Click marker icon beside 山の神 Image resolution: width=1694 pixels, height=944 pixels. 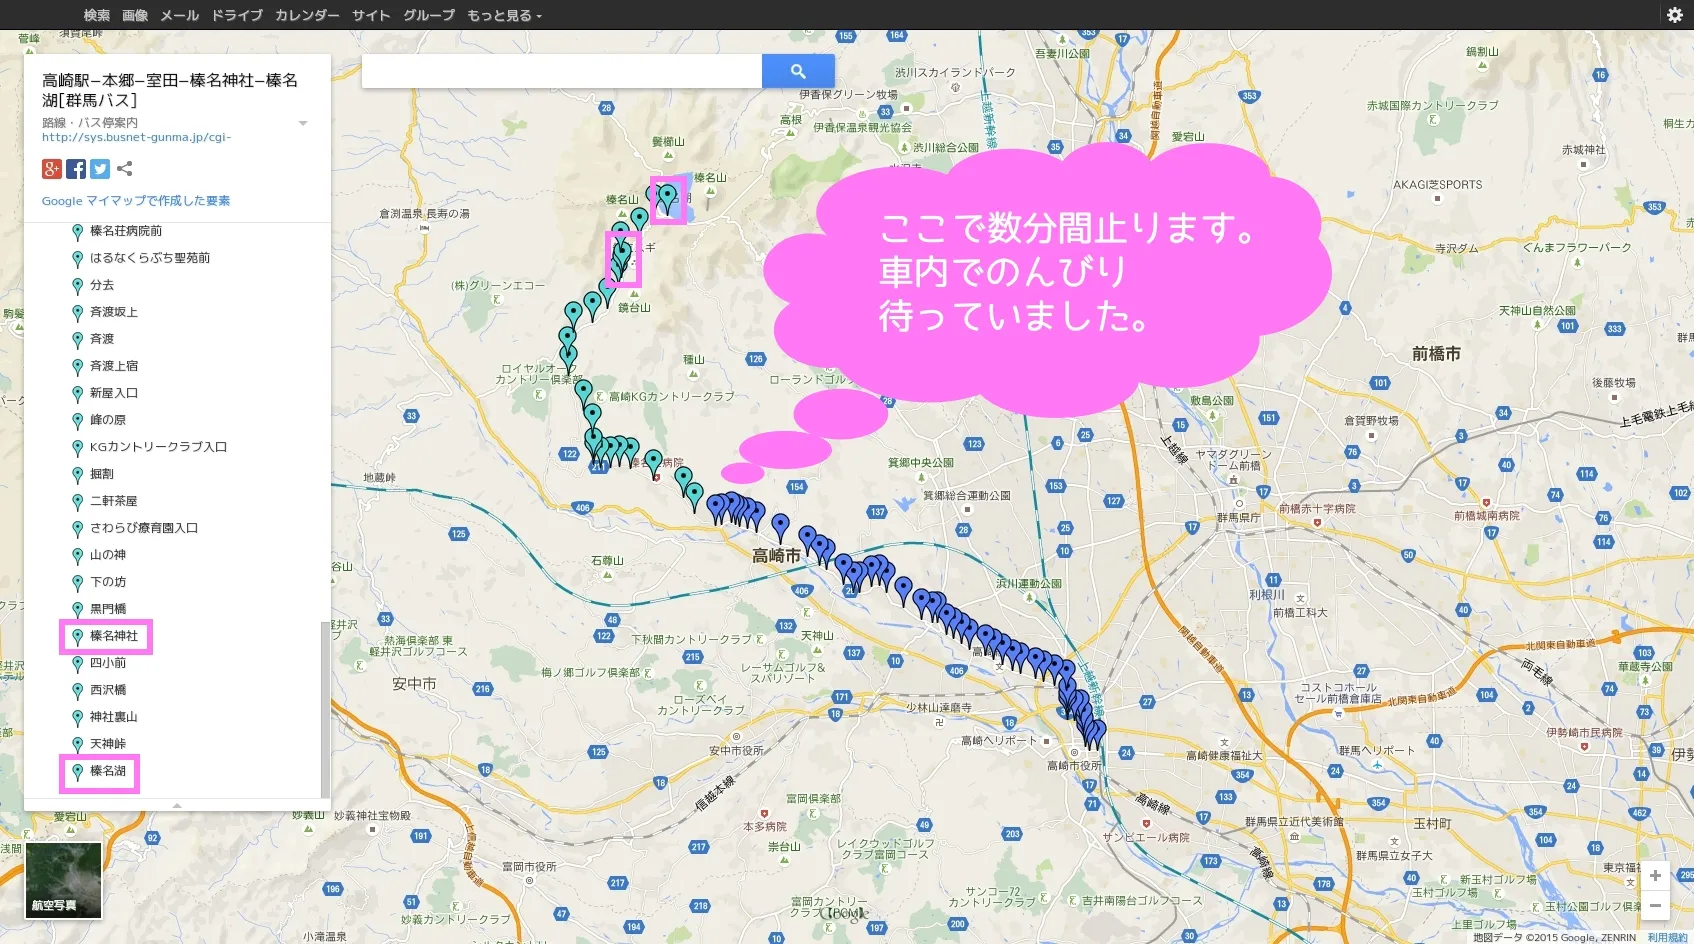tap(77, 556)
